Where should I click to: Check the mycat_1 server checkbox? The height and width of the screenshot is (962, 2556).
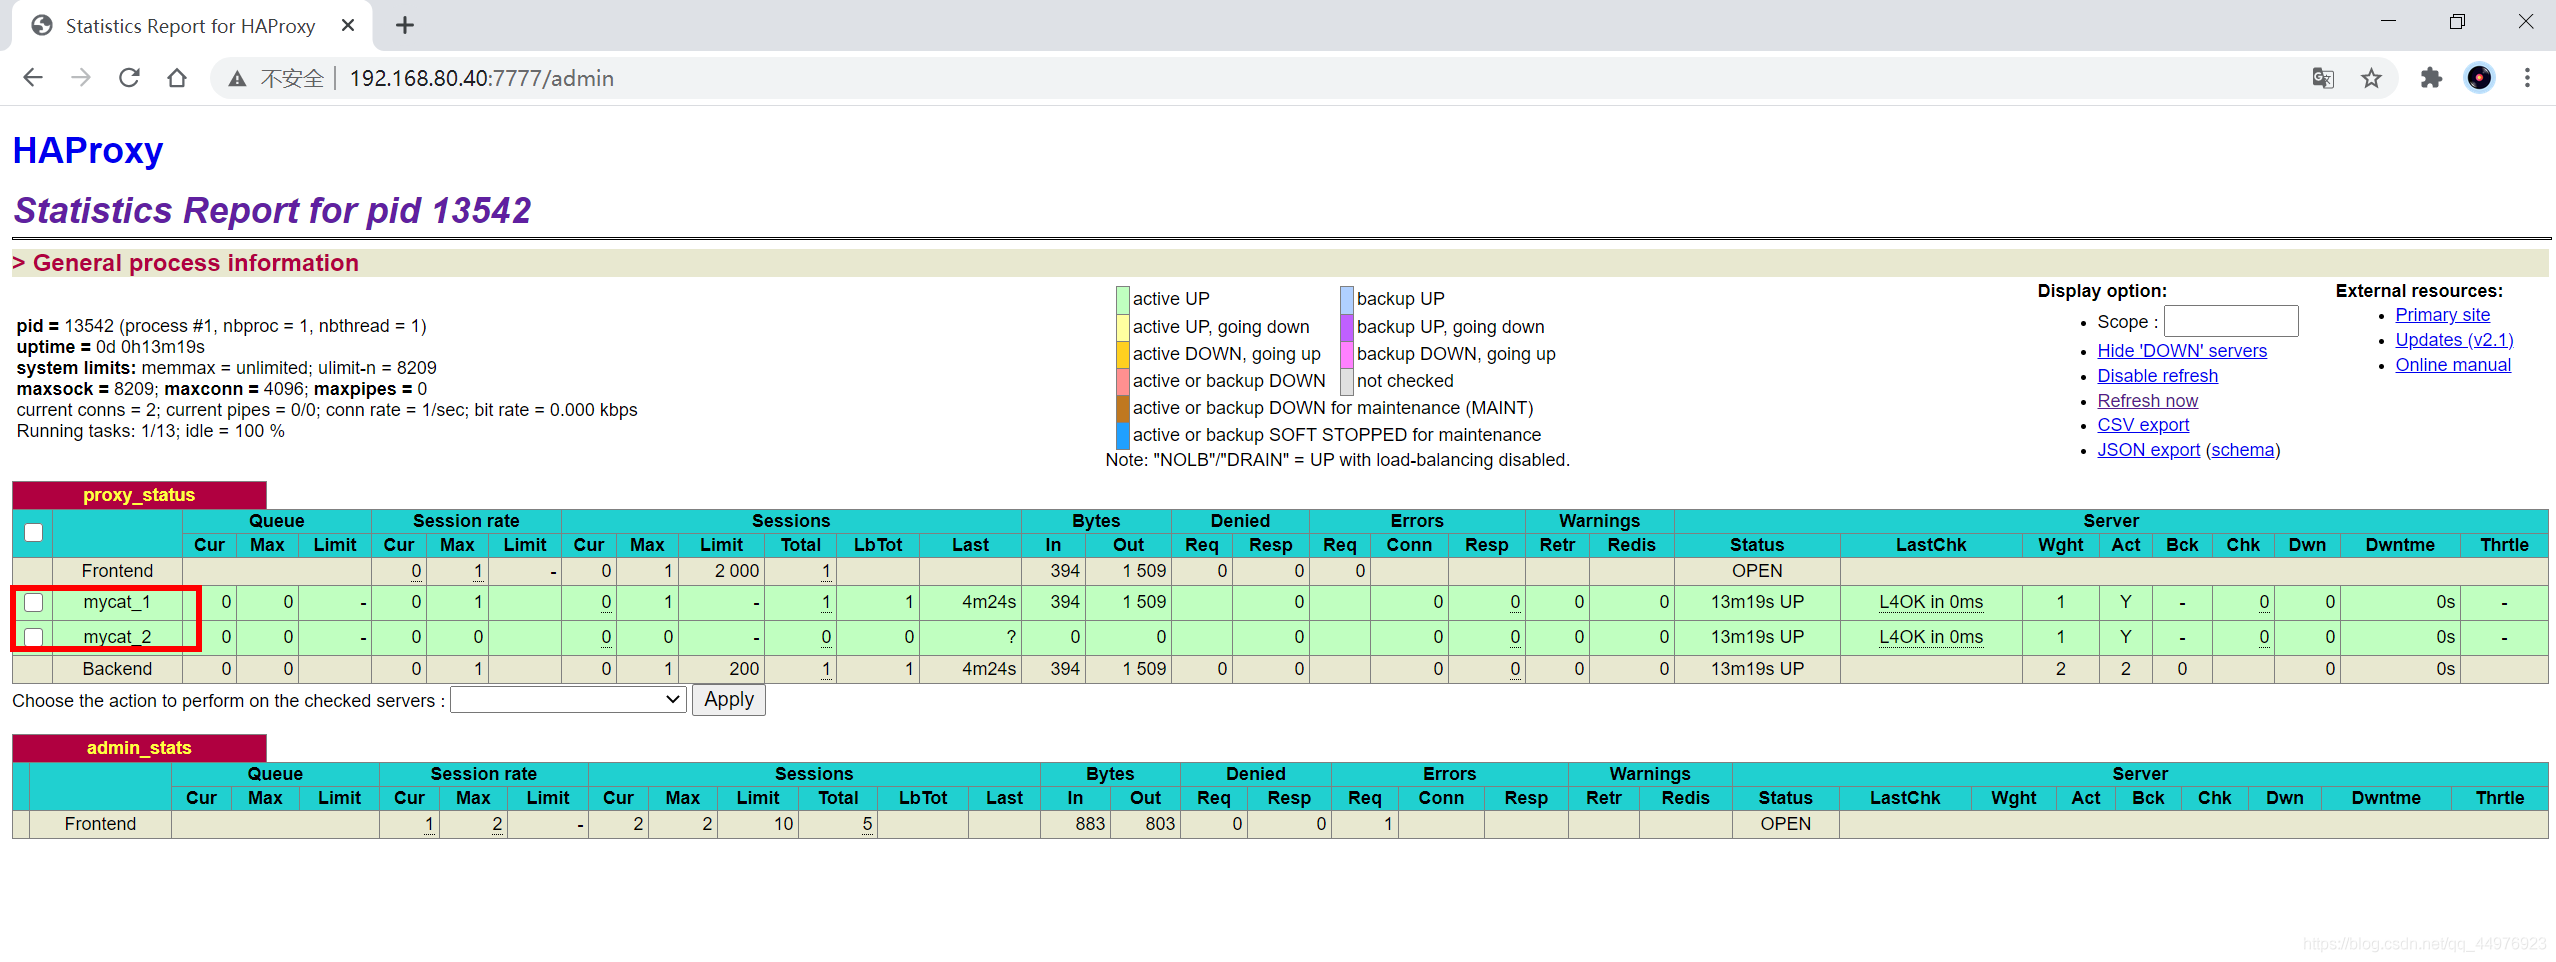click(x=34, y=602)
